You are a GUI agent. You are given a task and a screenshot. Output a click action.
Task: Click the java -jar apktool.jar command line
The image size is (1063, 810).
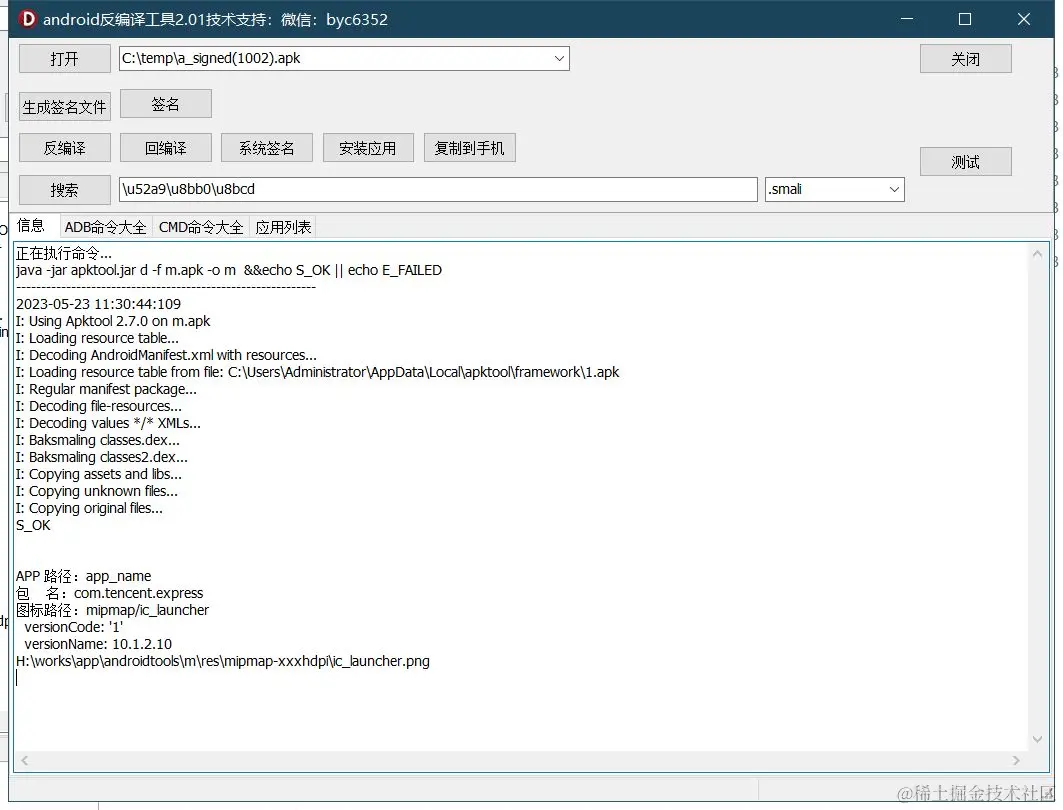(x=229, y=270)
